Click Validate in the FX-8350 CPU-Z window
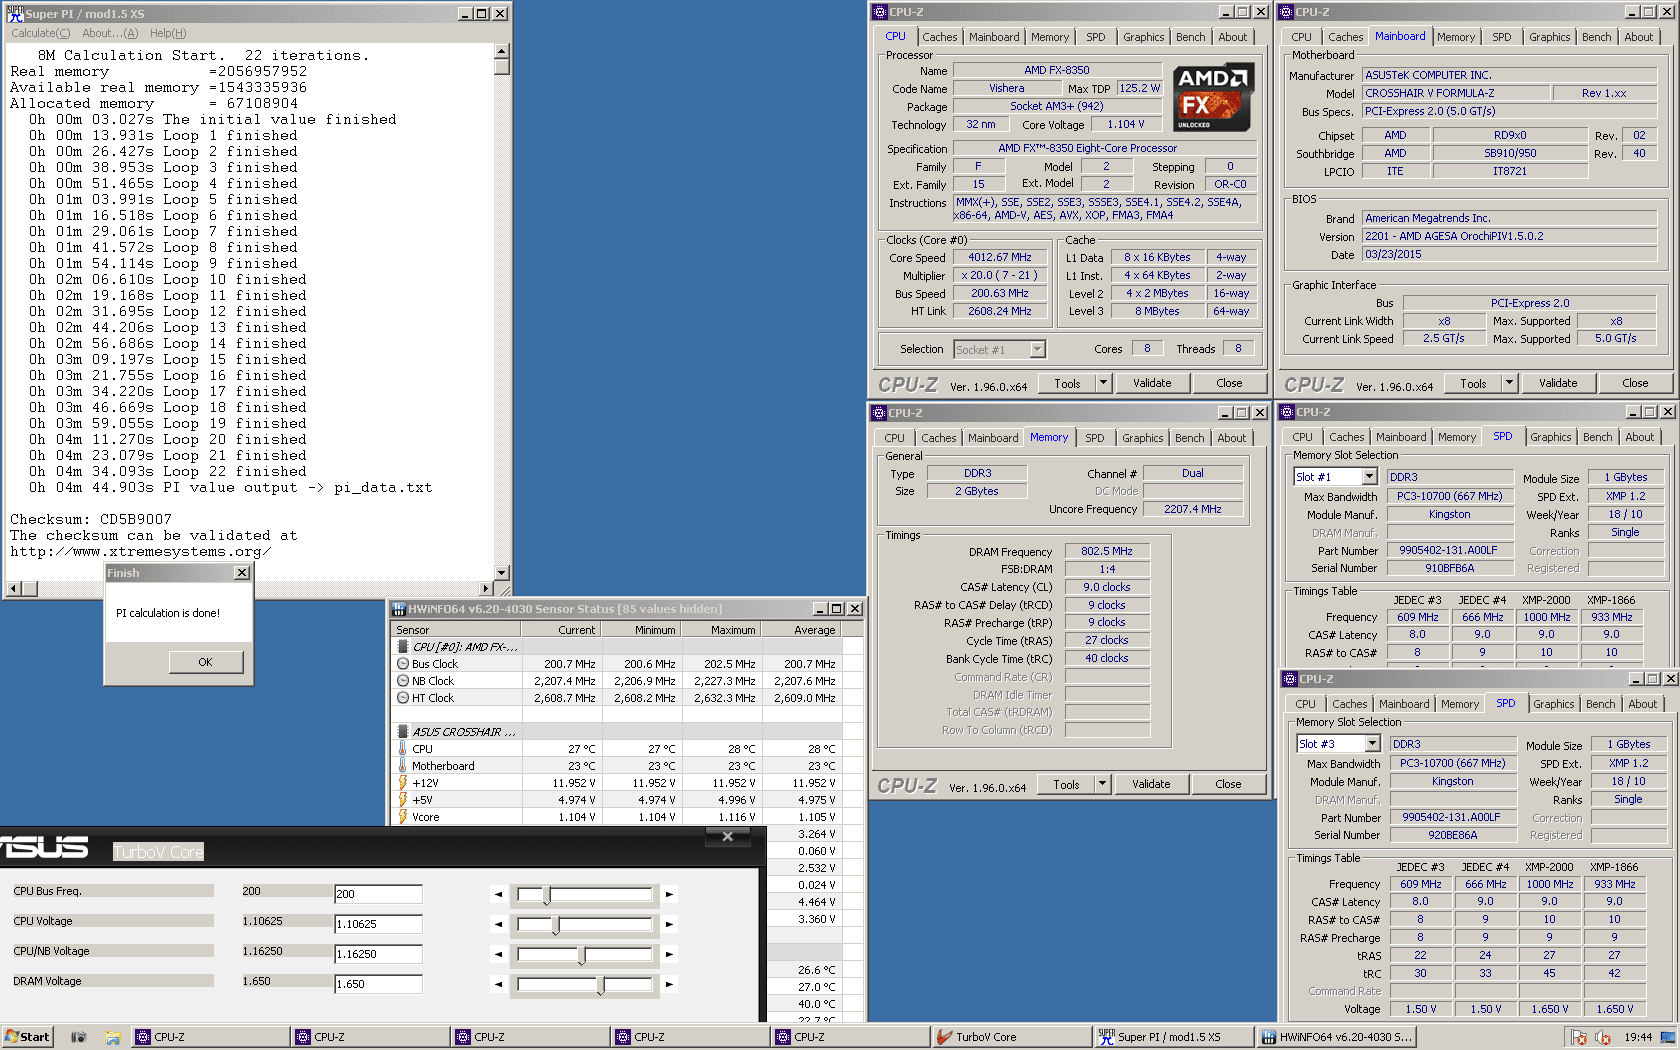The width and height of the screenshot is (1680, 1050). tap(1151, 383)
